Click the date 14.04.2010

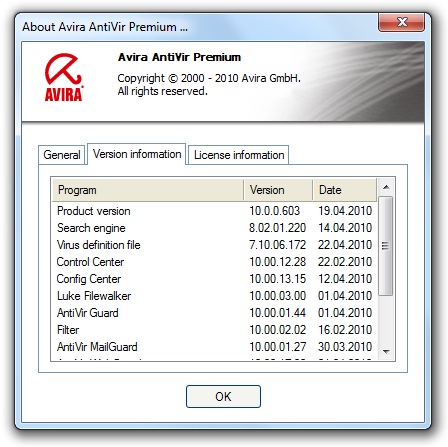[x=345, y=228]
